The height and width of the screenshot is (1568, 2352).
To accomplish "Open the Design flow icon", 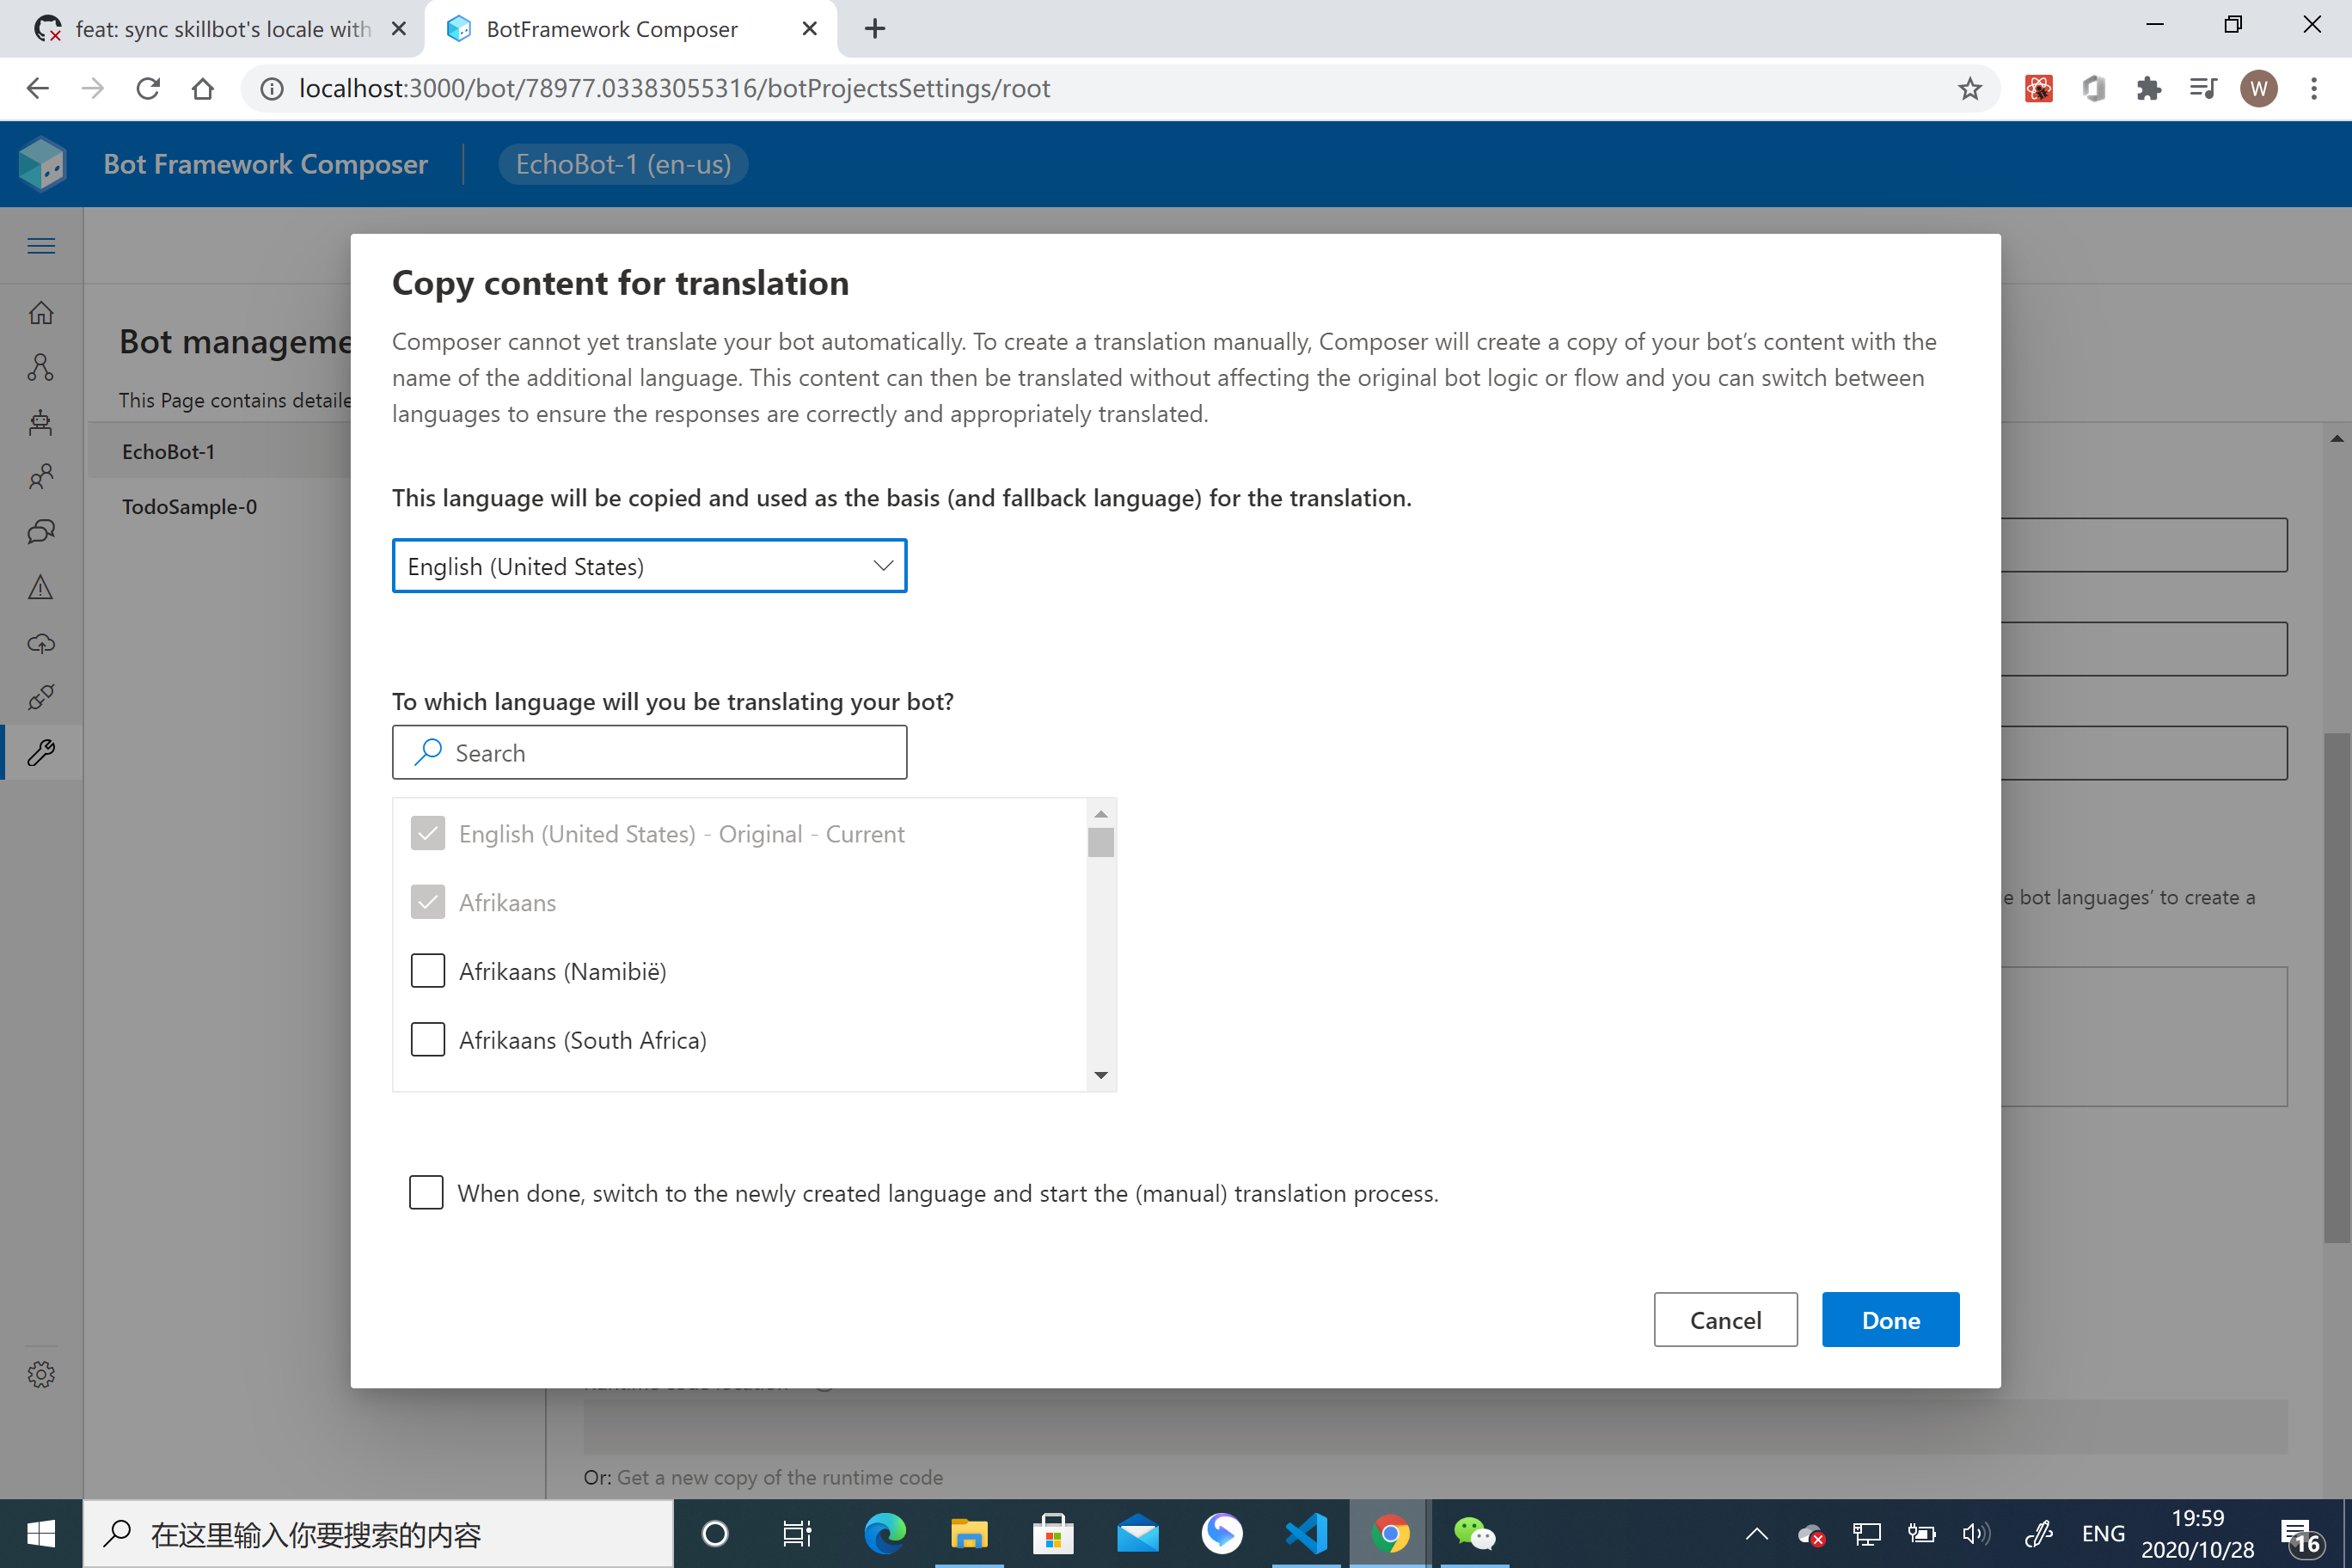I will pos(41,368).
